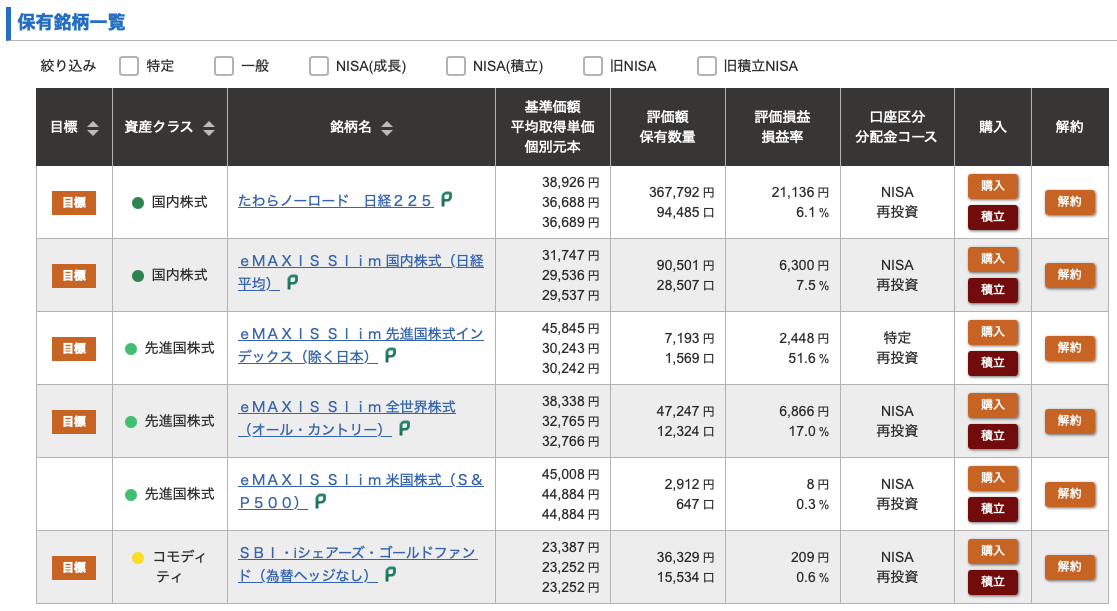The image size is (1117, 611).
Task: Sort the table by 目標 column arrows
Action: click(93, 128)
